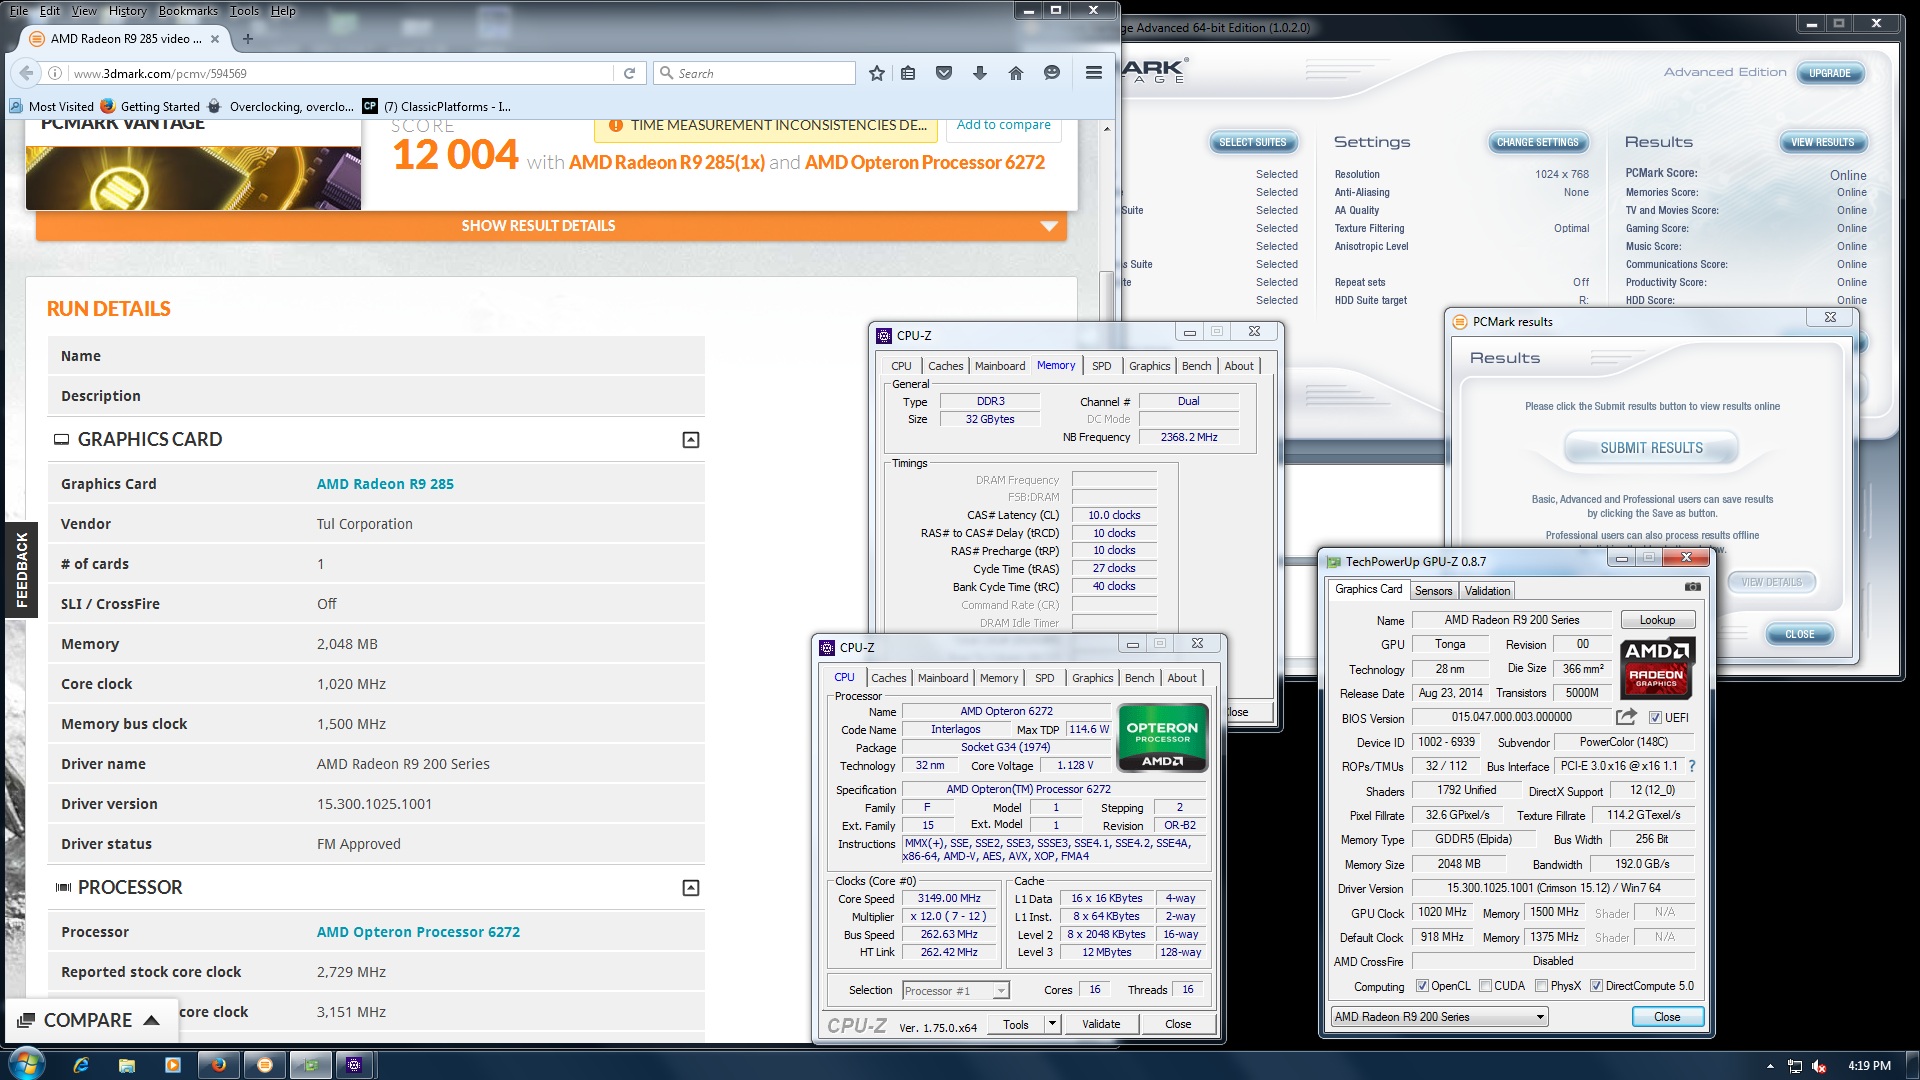Open the Feedback side tab
This screenshot has width=1920, height=1080.
click(21, 570)
